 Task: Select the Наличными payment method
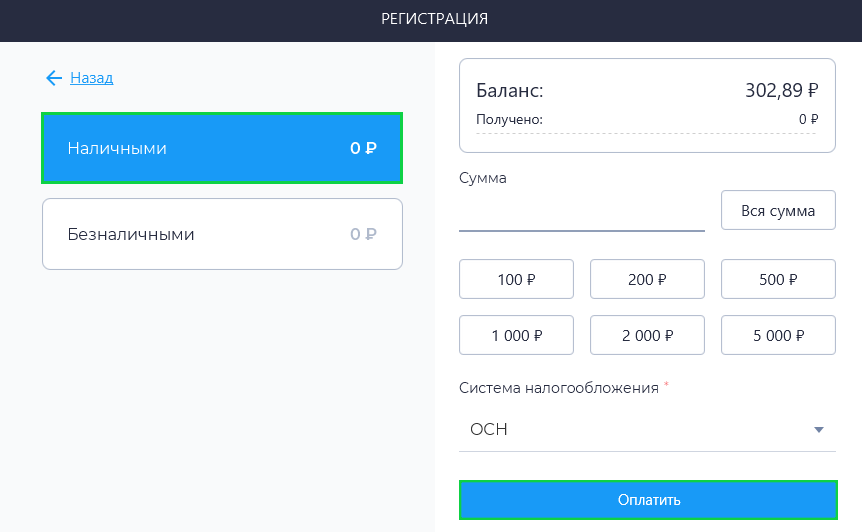(221, 148)
